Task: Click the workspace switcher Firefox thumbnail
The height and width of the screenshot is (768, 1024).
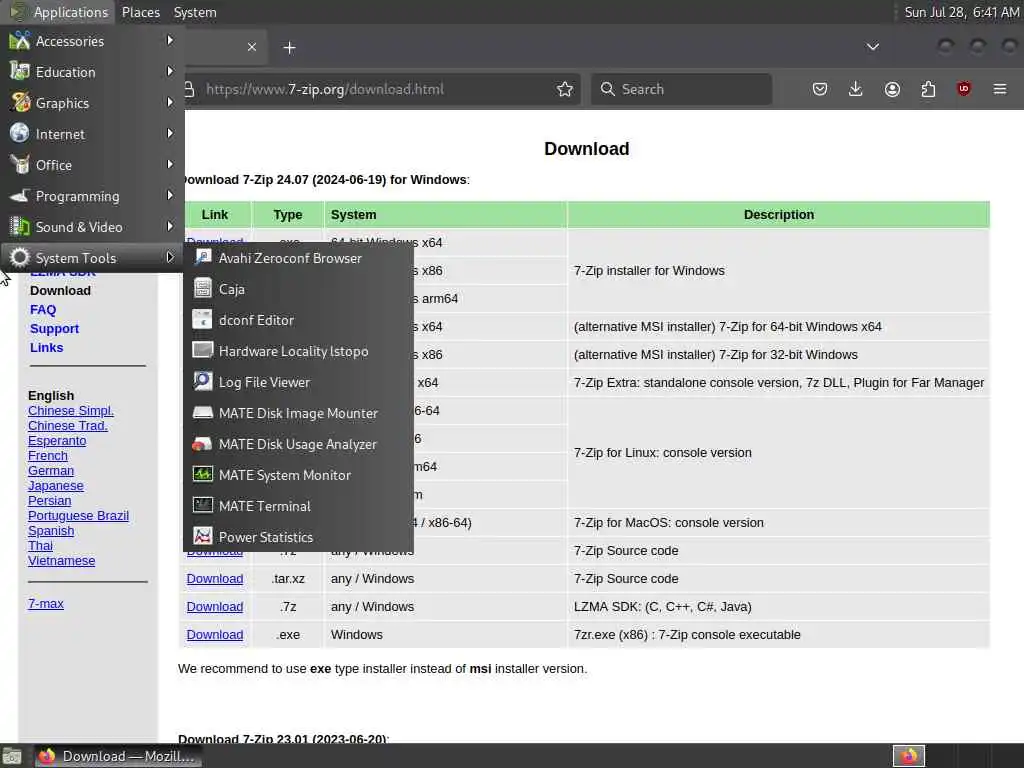Action: tap(909, 756)
